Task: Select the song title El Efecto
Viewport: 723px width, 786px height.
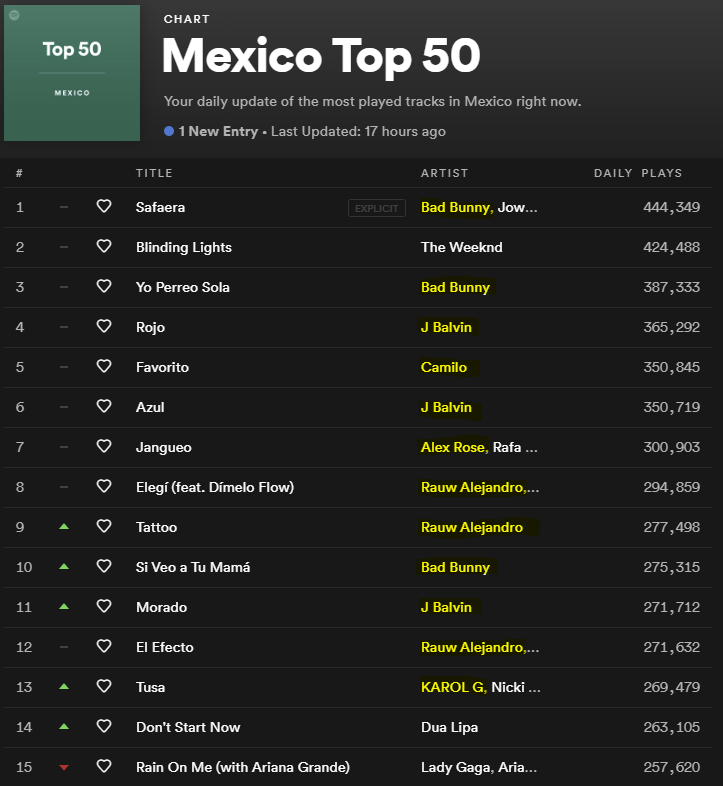Action: pos(164,647)
